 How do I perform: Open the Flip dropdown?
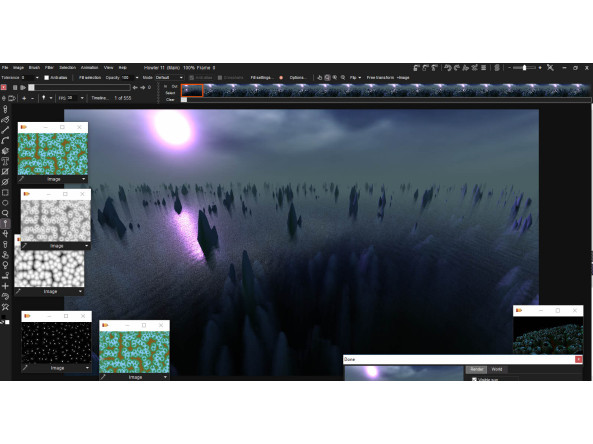pos(355,78)
